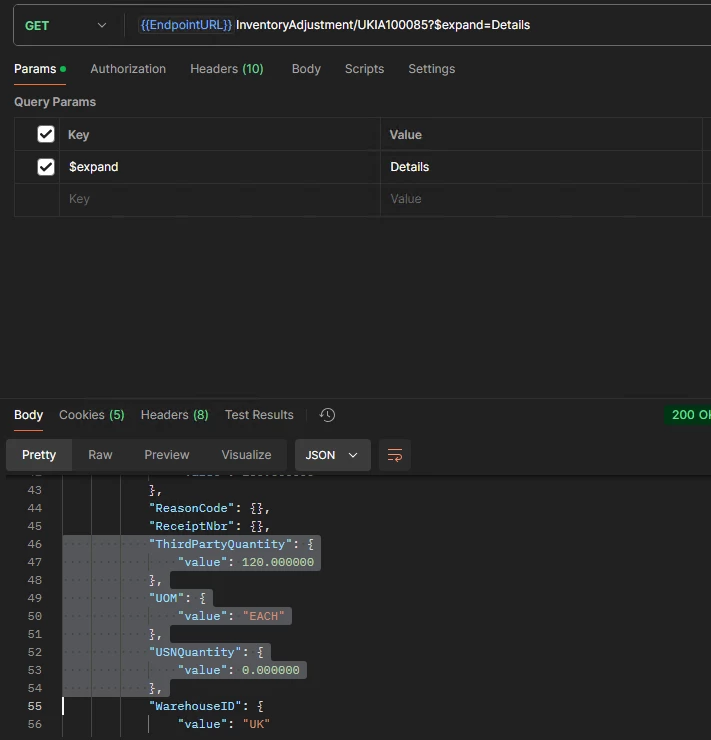Open the Scripts tab

pyautogui.click(x=364, y=69)
